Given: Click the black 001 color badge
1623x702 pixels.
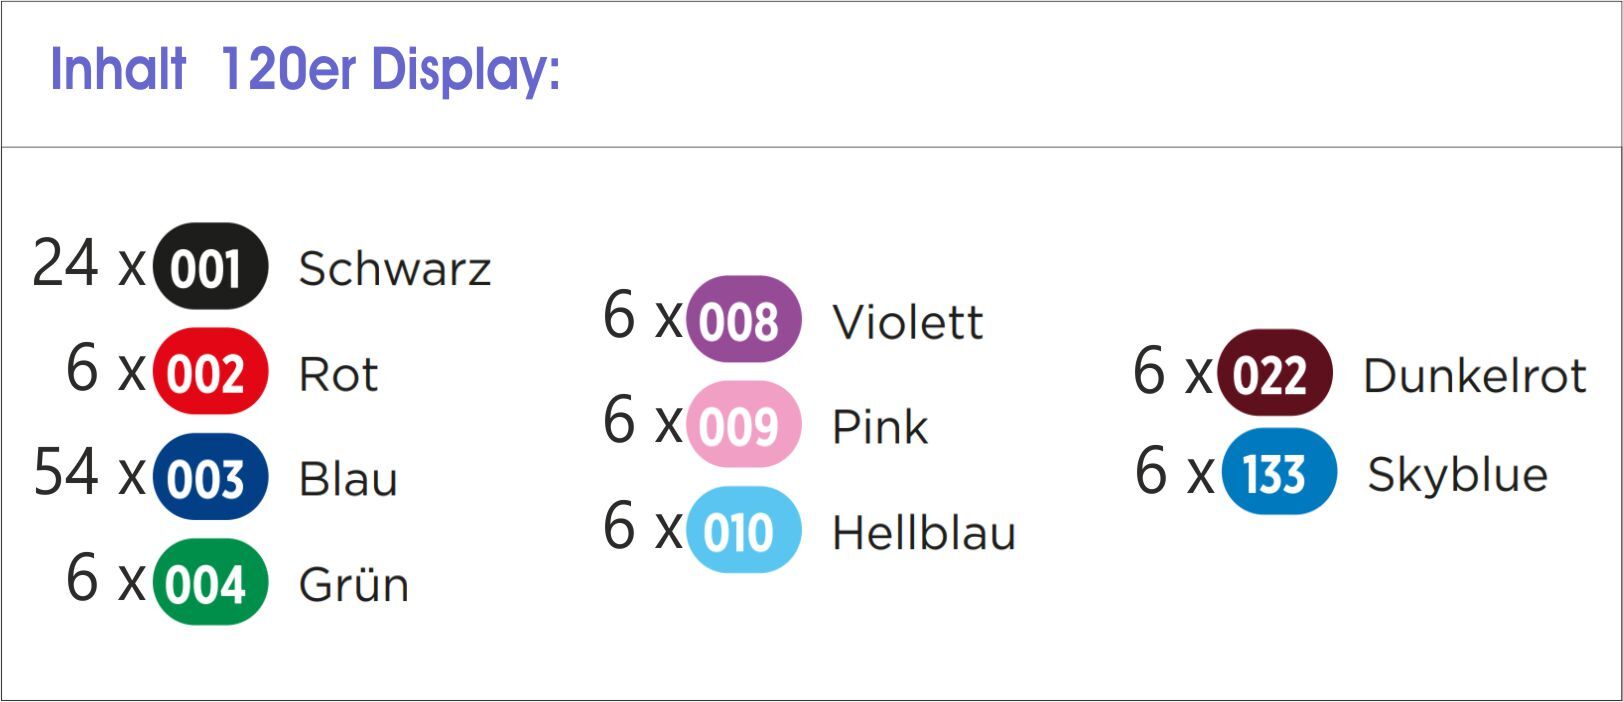Looking at the screenshot, I should 210,267.
